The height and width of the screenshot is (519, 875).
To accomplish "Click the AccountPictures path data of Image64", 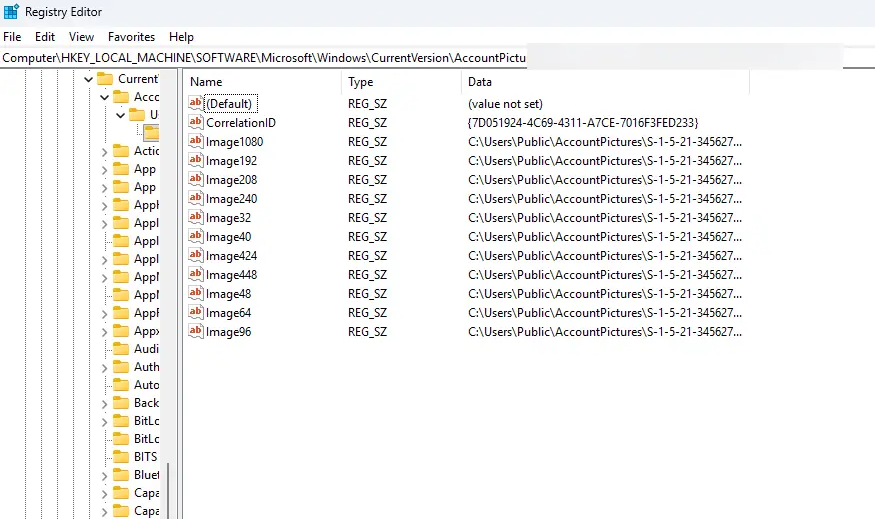I will [x=605, y=313].
